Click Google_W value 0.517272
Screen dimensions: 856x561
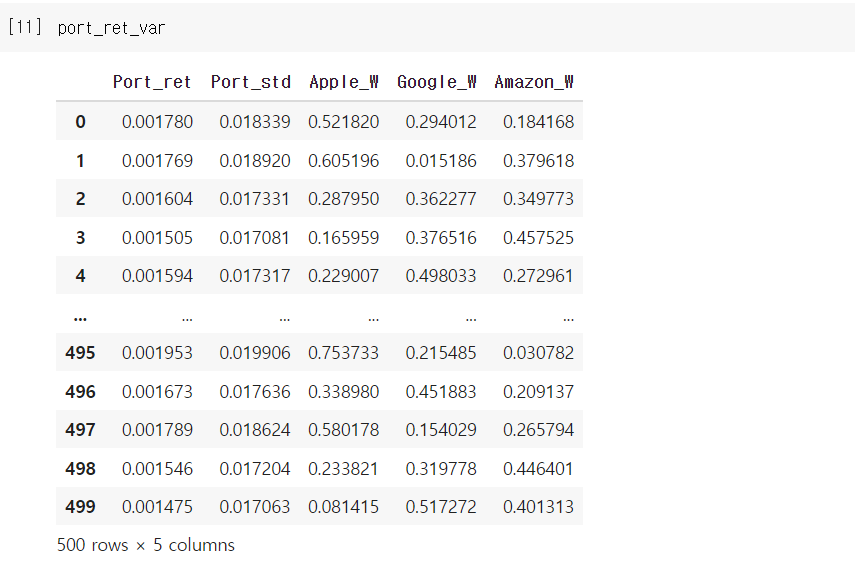tap(441, 506)
